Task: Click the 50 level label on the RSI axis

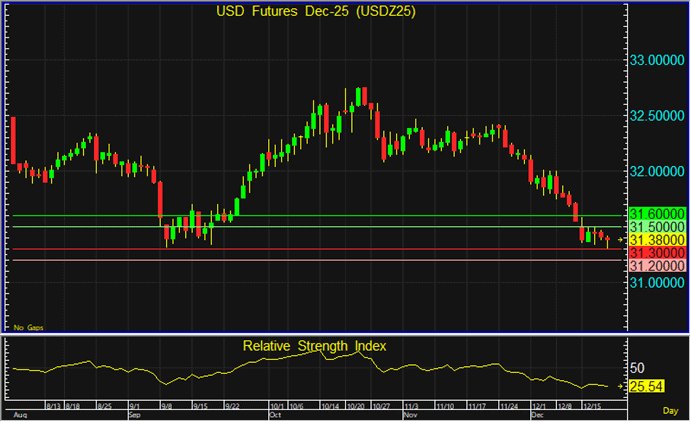Action: click(x=638, y=367)
